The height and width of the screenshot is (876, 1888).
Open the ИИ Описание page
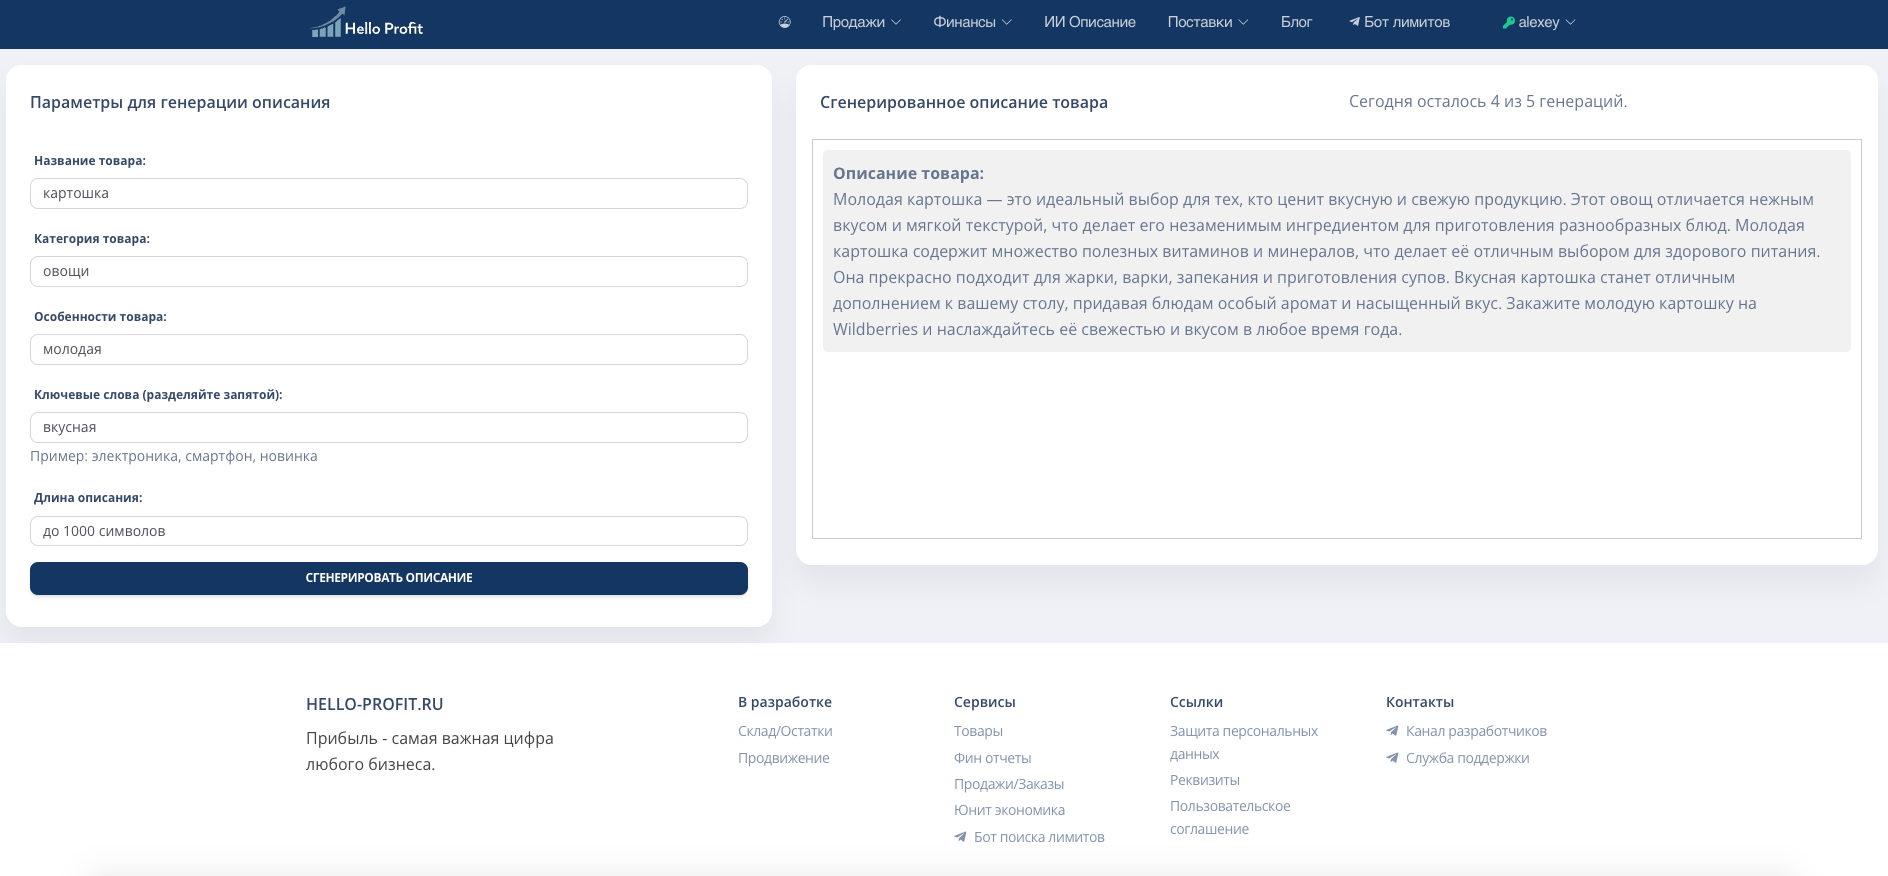point(1090,22)
